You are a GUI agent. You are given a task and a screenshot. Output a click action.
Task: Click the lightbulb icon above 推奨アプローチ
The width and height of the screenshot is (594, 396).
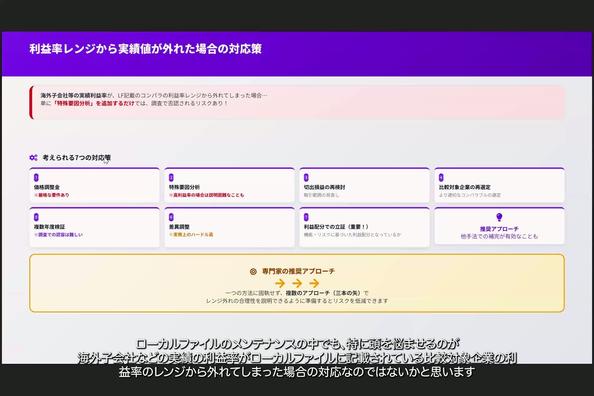(499, 217)
